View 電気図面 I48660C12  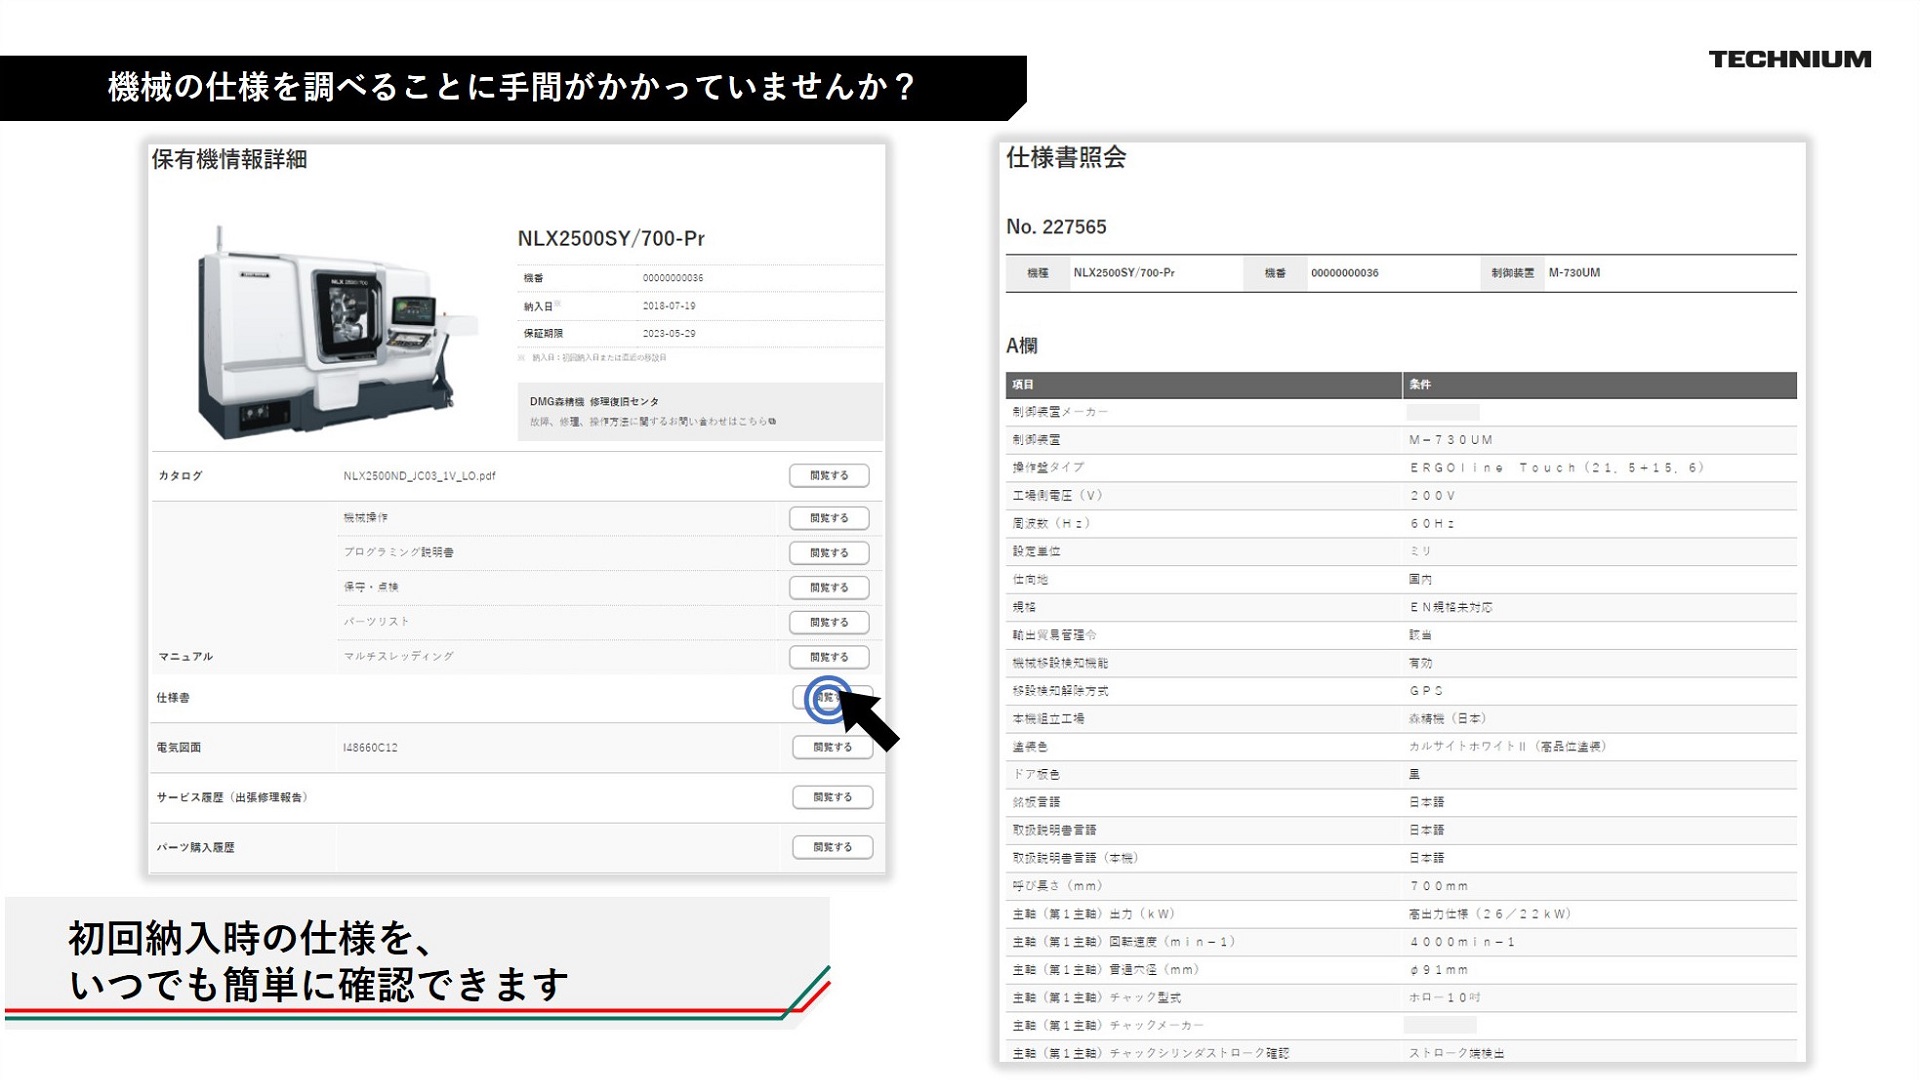coord(832,747)
